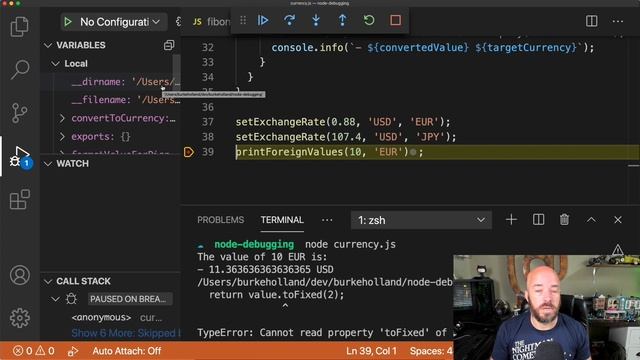Screen dimensions: 640x360
Task: Open the Explorer view in activity bar
Action: tap(19, 27)
